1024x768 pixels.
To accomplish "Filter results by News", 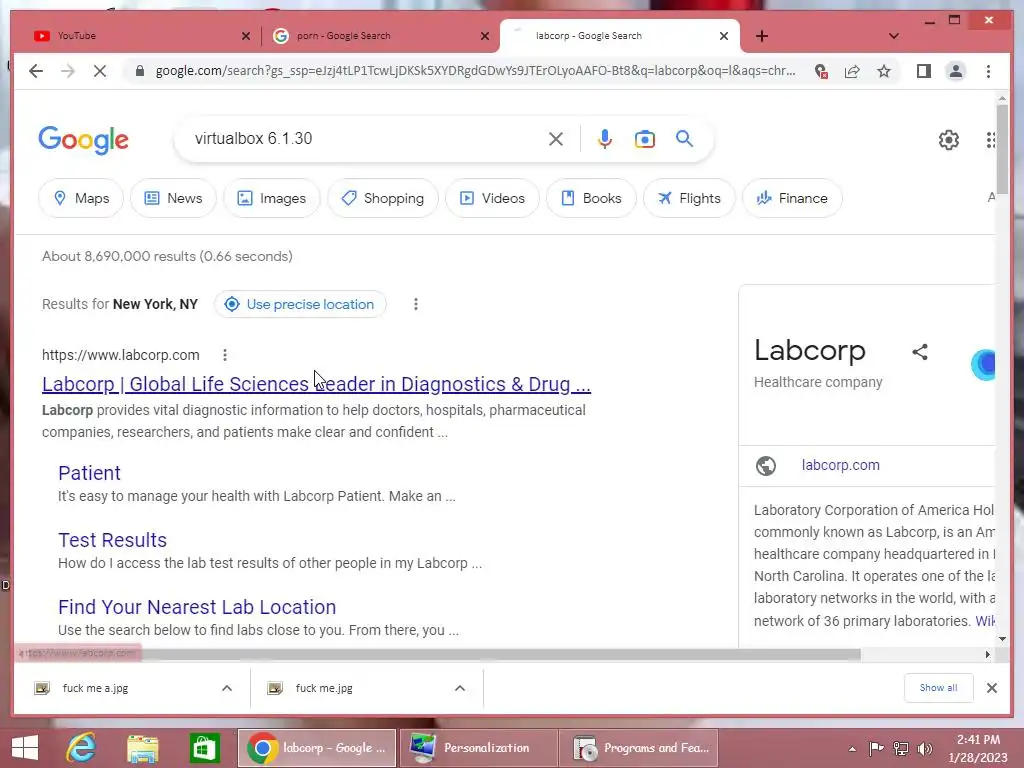I will tap(173, 198).
